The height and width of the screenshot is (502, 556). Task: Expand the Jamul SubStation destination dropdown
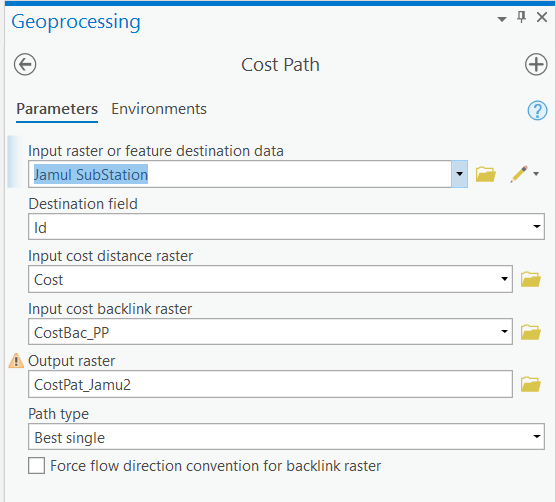tap(459, 174)
